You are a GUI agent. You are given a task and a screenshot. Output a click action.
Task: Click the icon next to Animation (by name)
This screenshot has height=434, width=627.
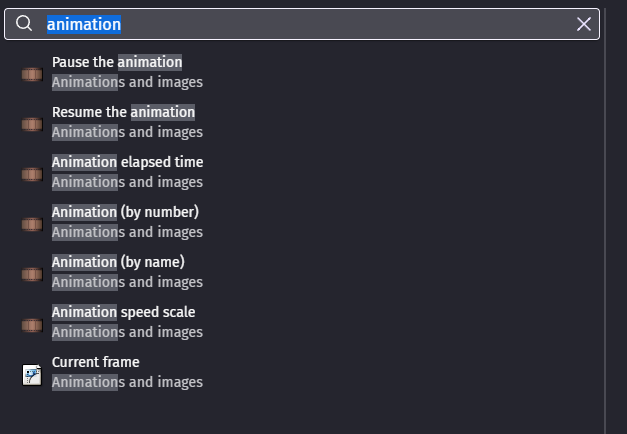coord(32,273)
